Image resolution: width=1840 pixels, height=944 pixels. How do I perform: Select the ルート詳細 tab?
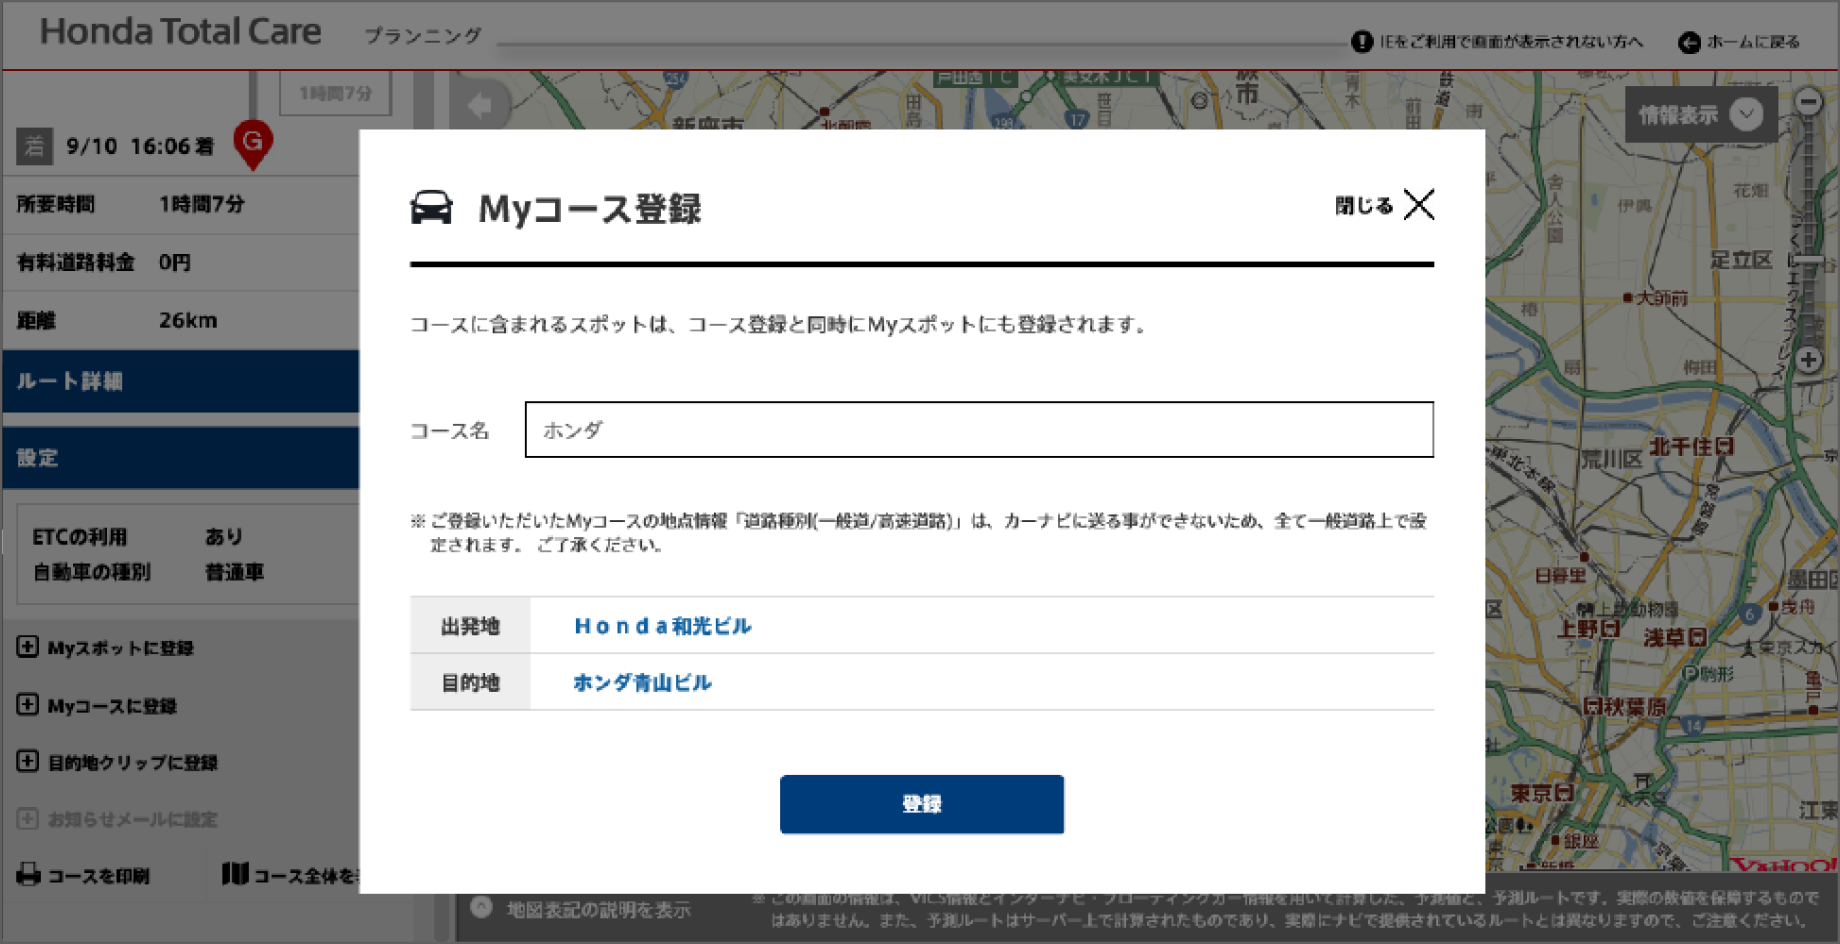pyautogui.click(x=180, y=381)
